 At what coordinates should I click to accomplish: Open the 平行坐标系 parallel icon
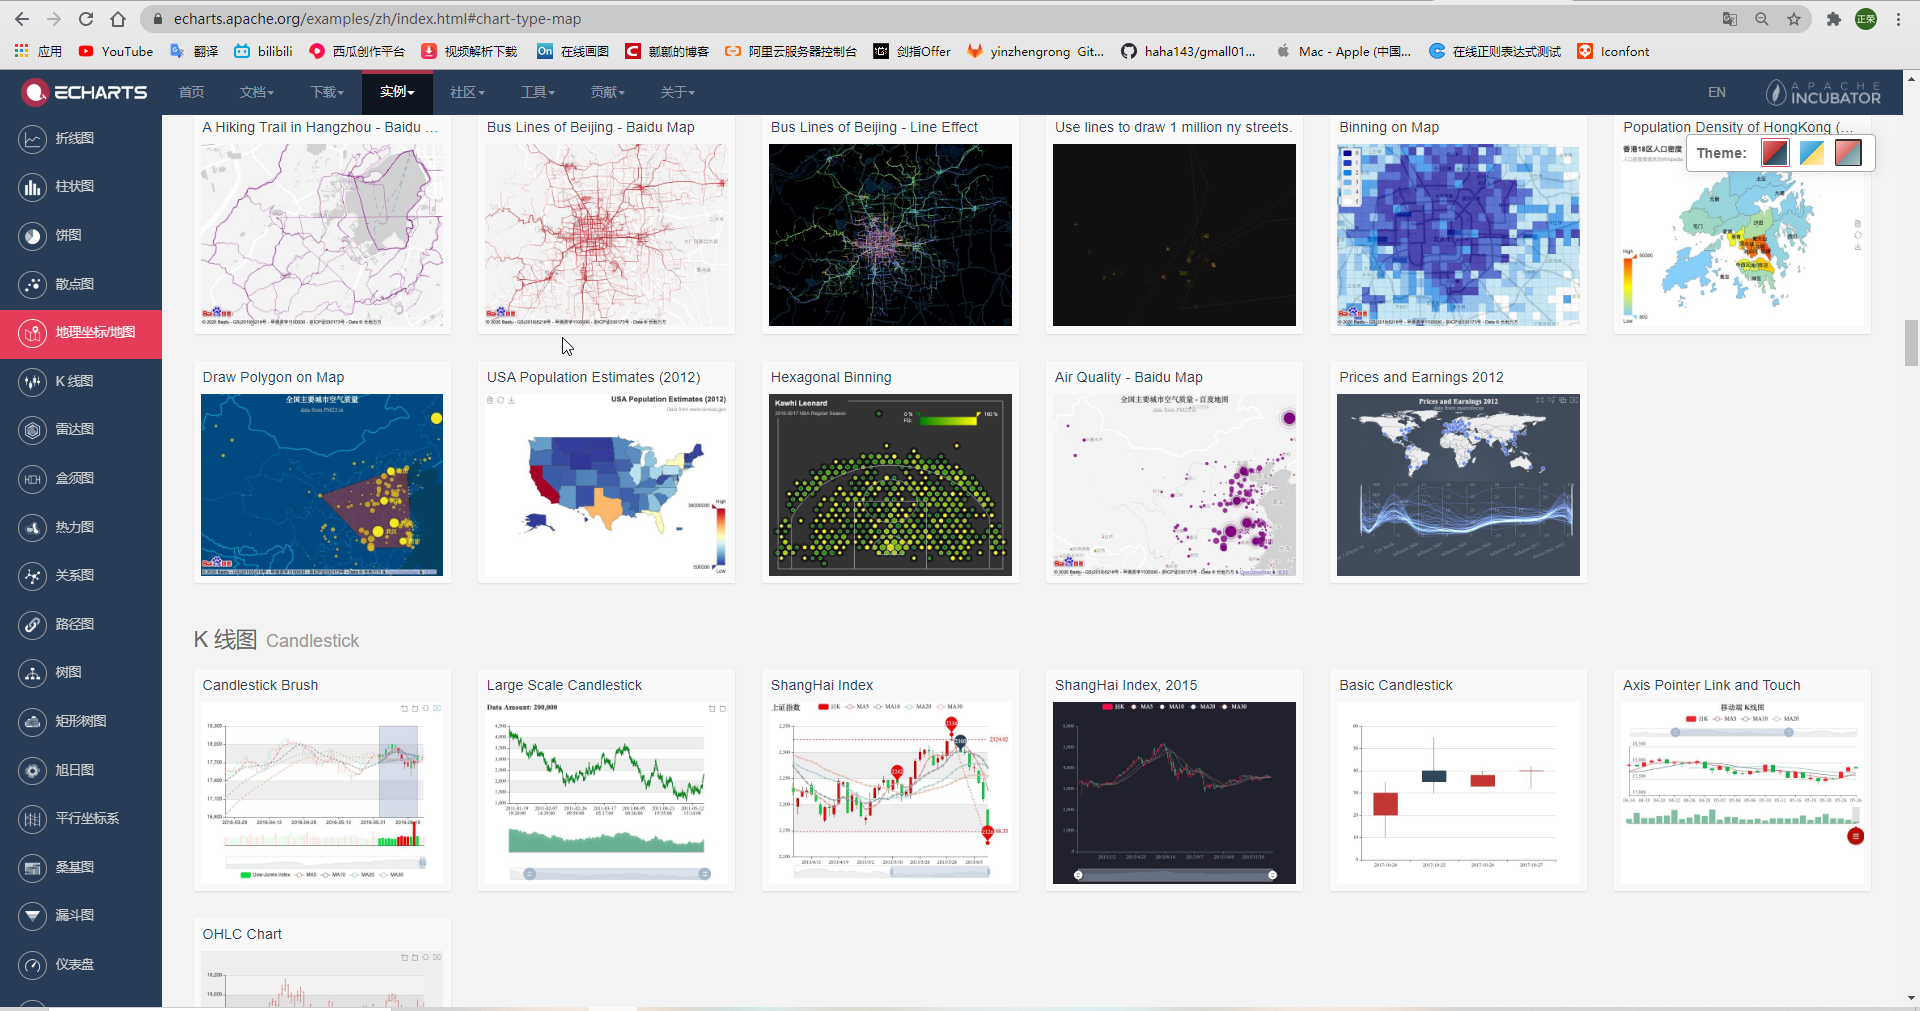33,819
